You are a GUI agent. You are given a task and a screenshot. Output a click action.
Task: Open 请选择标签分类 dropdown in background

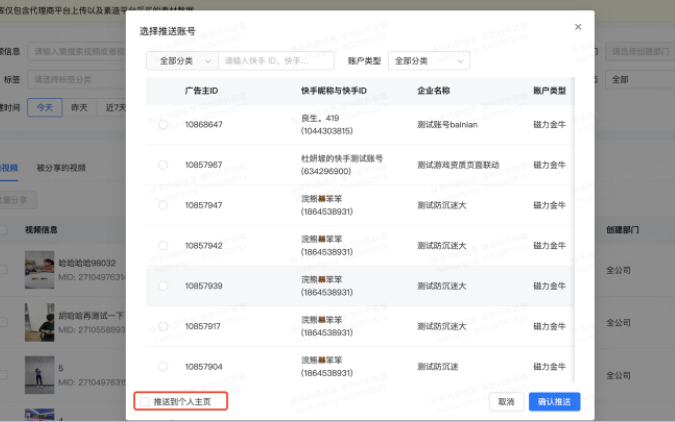coord(77,80)
